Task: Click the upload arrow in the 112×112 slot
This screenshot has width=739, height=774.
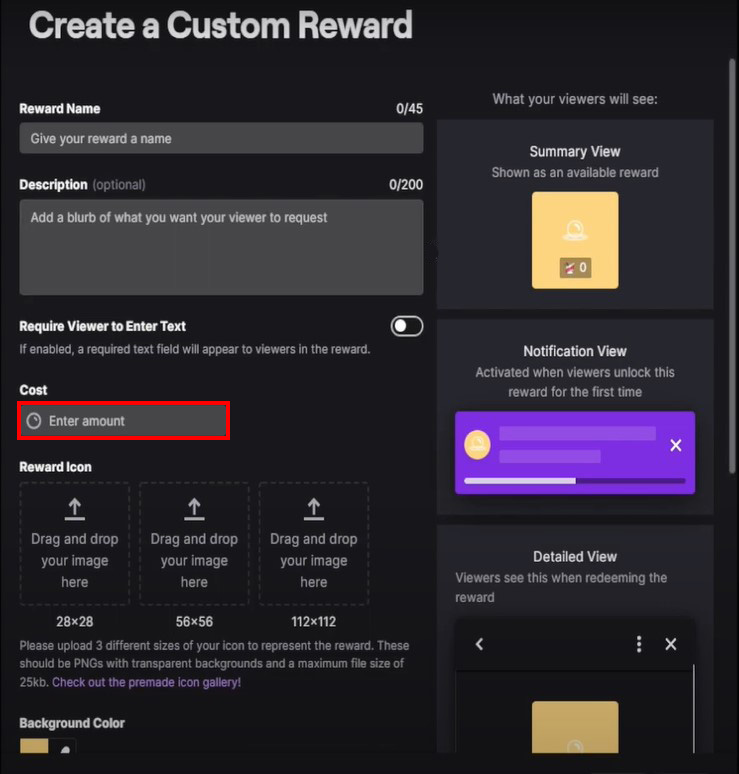Action: [313, 509]
